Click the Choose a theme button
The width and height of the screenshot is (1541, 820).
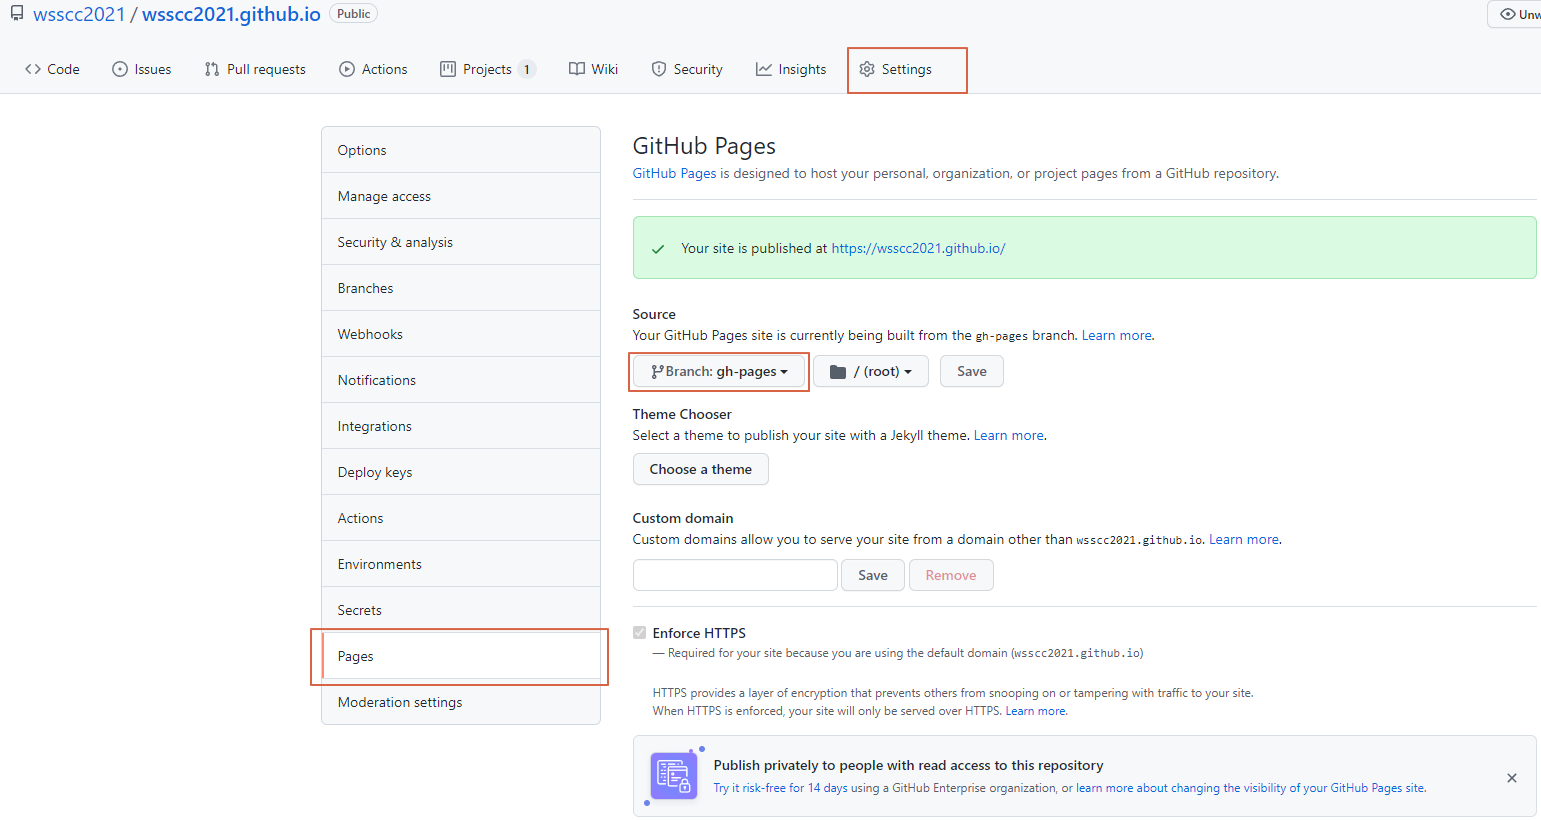pyautogui.click(x=700, y=469)
